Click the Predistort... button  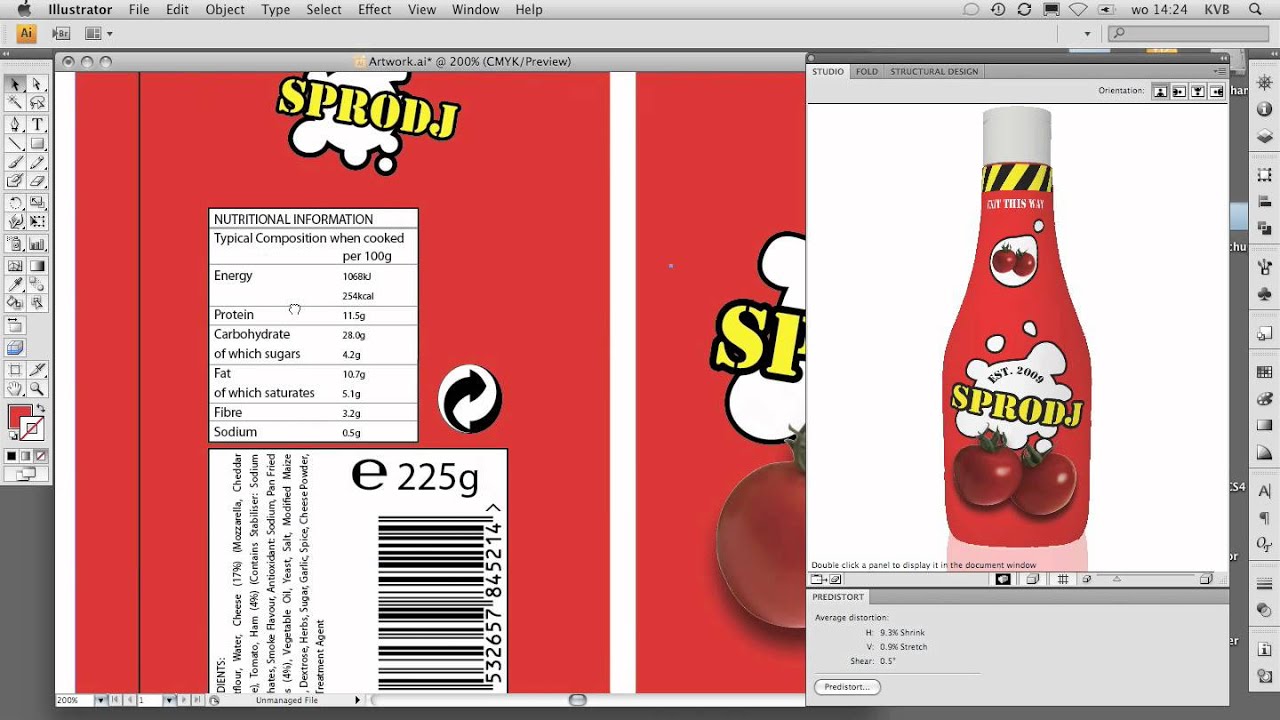tap(847, 687)
